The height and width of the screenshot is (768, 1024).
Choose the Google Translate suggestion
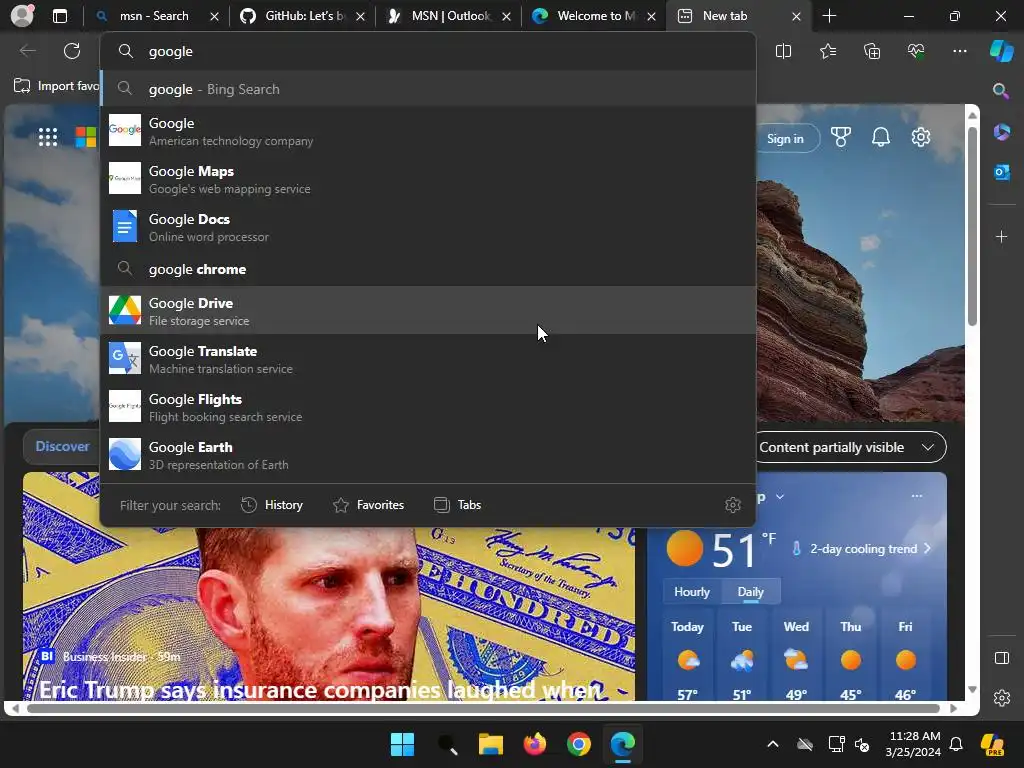428,359
